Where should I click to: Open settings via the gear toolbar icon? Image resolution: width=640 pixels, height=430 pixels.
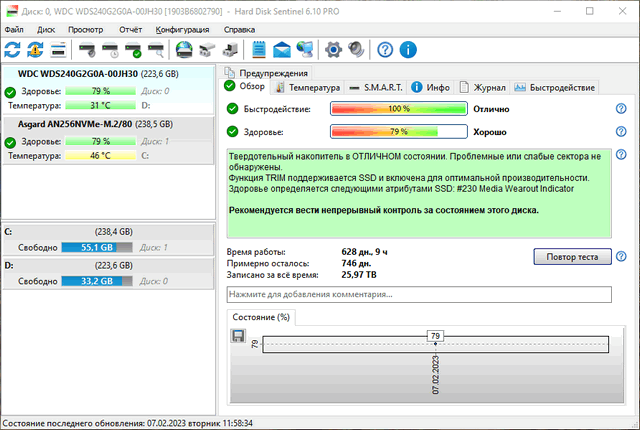pyautogui.click(x=334, y=50)
